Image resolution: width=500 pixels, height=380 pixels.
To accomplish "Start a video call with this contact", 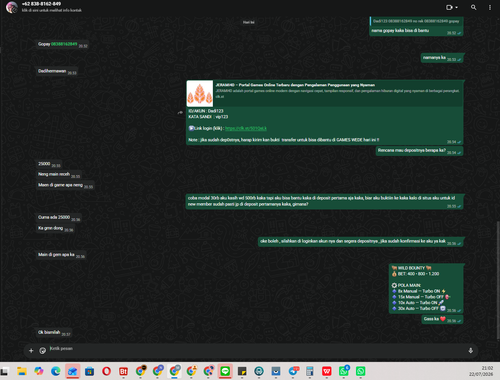I will [449, 7].
